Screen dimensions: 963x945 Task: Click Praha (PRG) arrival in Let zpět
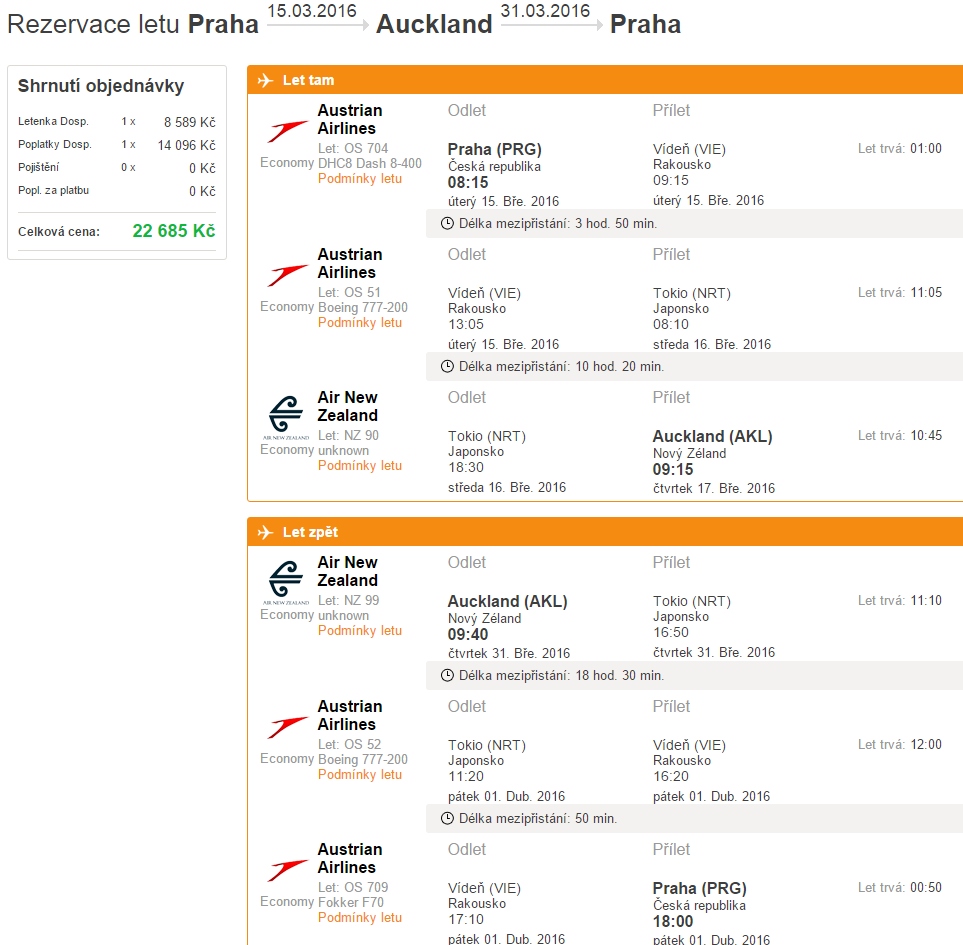coord(700,889)
